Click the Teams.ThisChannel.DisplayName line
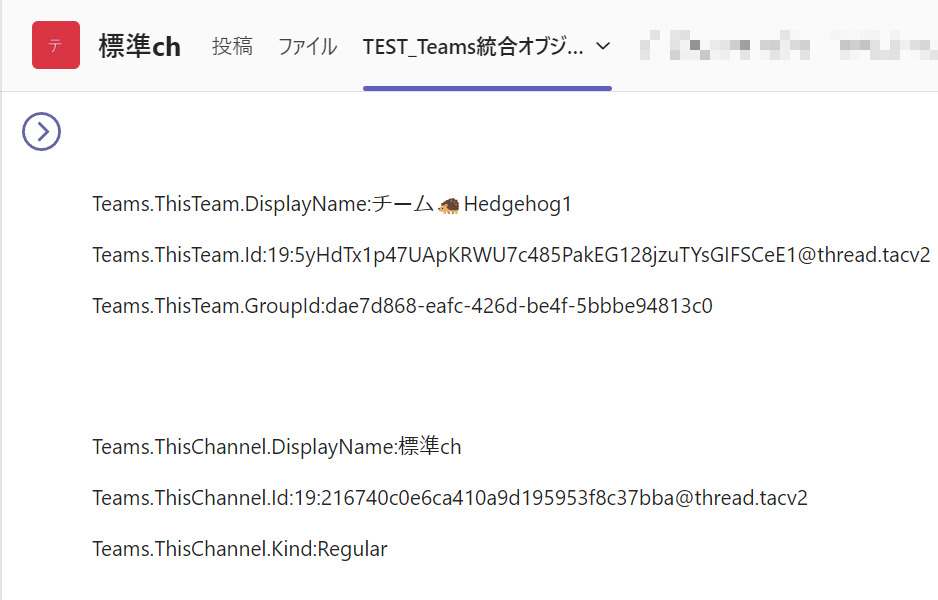The image size is (938, 600). (276, 447)
